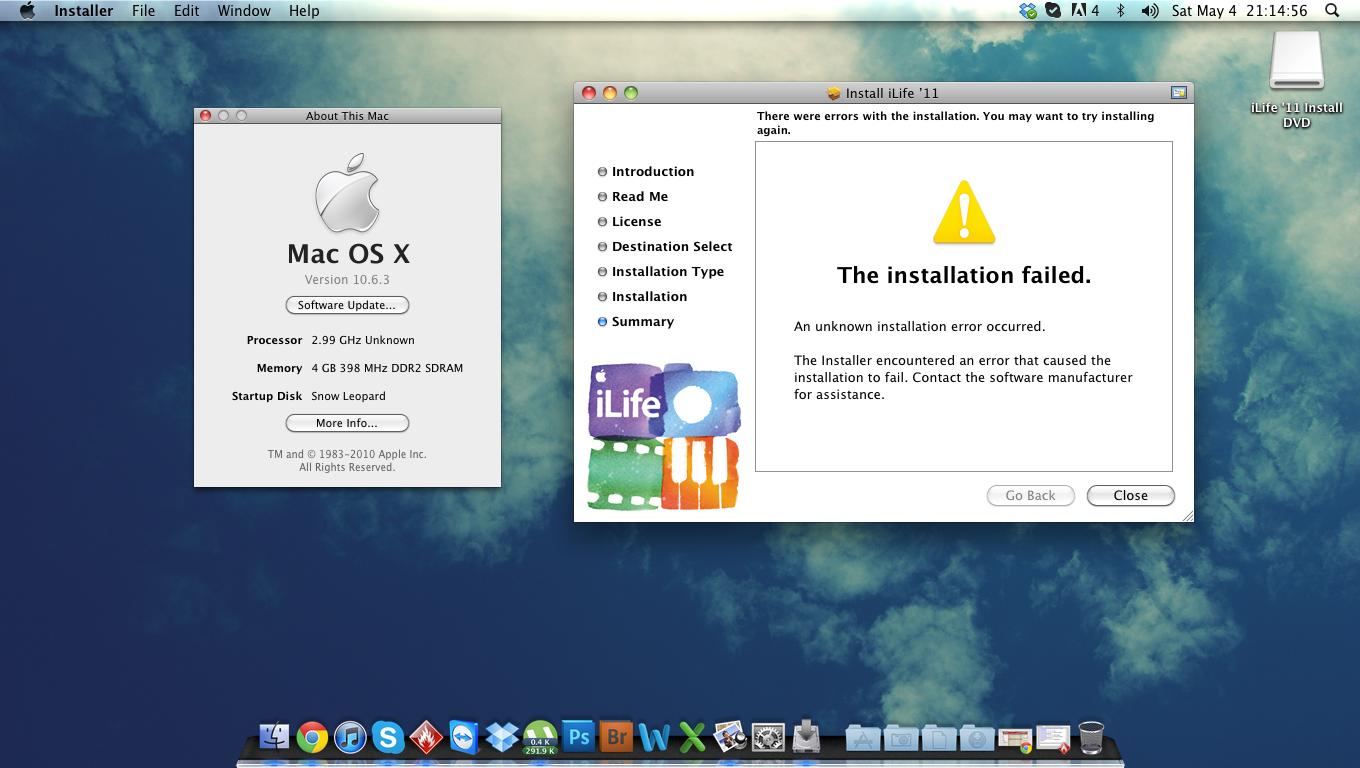Click Software Update in About This Mac

click(347, 305)
